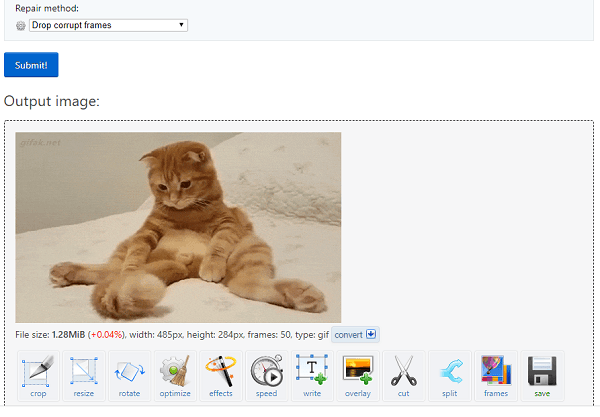Image resolution: width=600 pixels, height=417 pixels.
Task: Click the dropdown arrow beside Drop corrupt frames
Action: coord(181,25)
